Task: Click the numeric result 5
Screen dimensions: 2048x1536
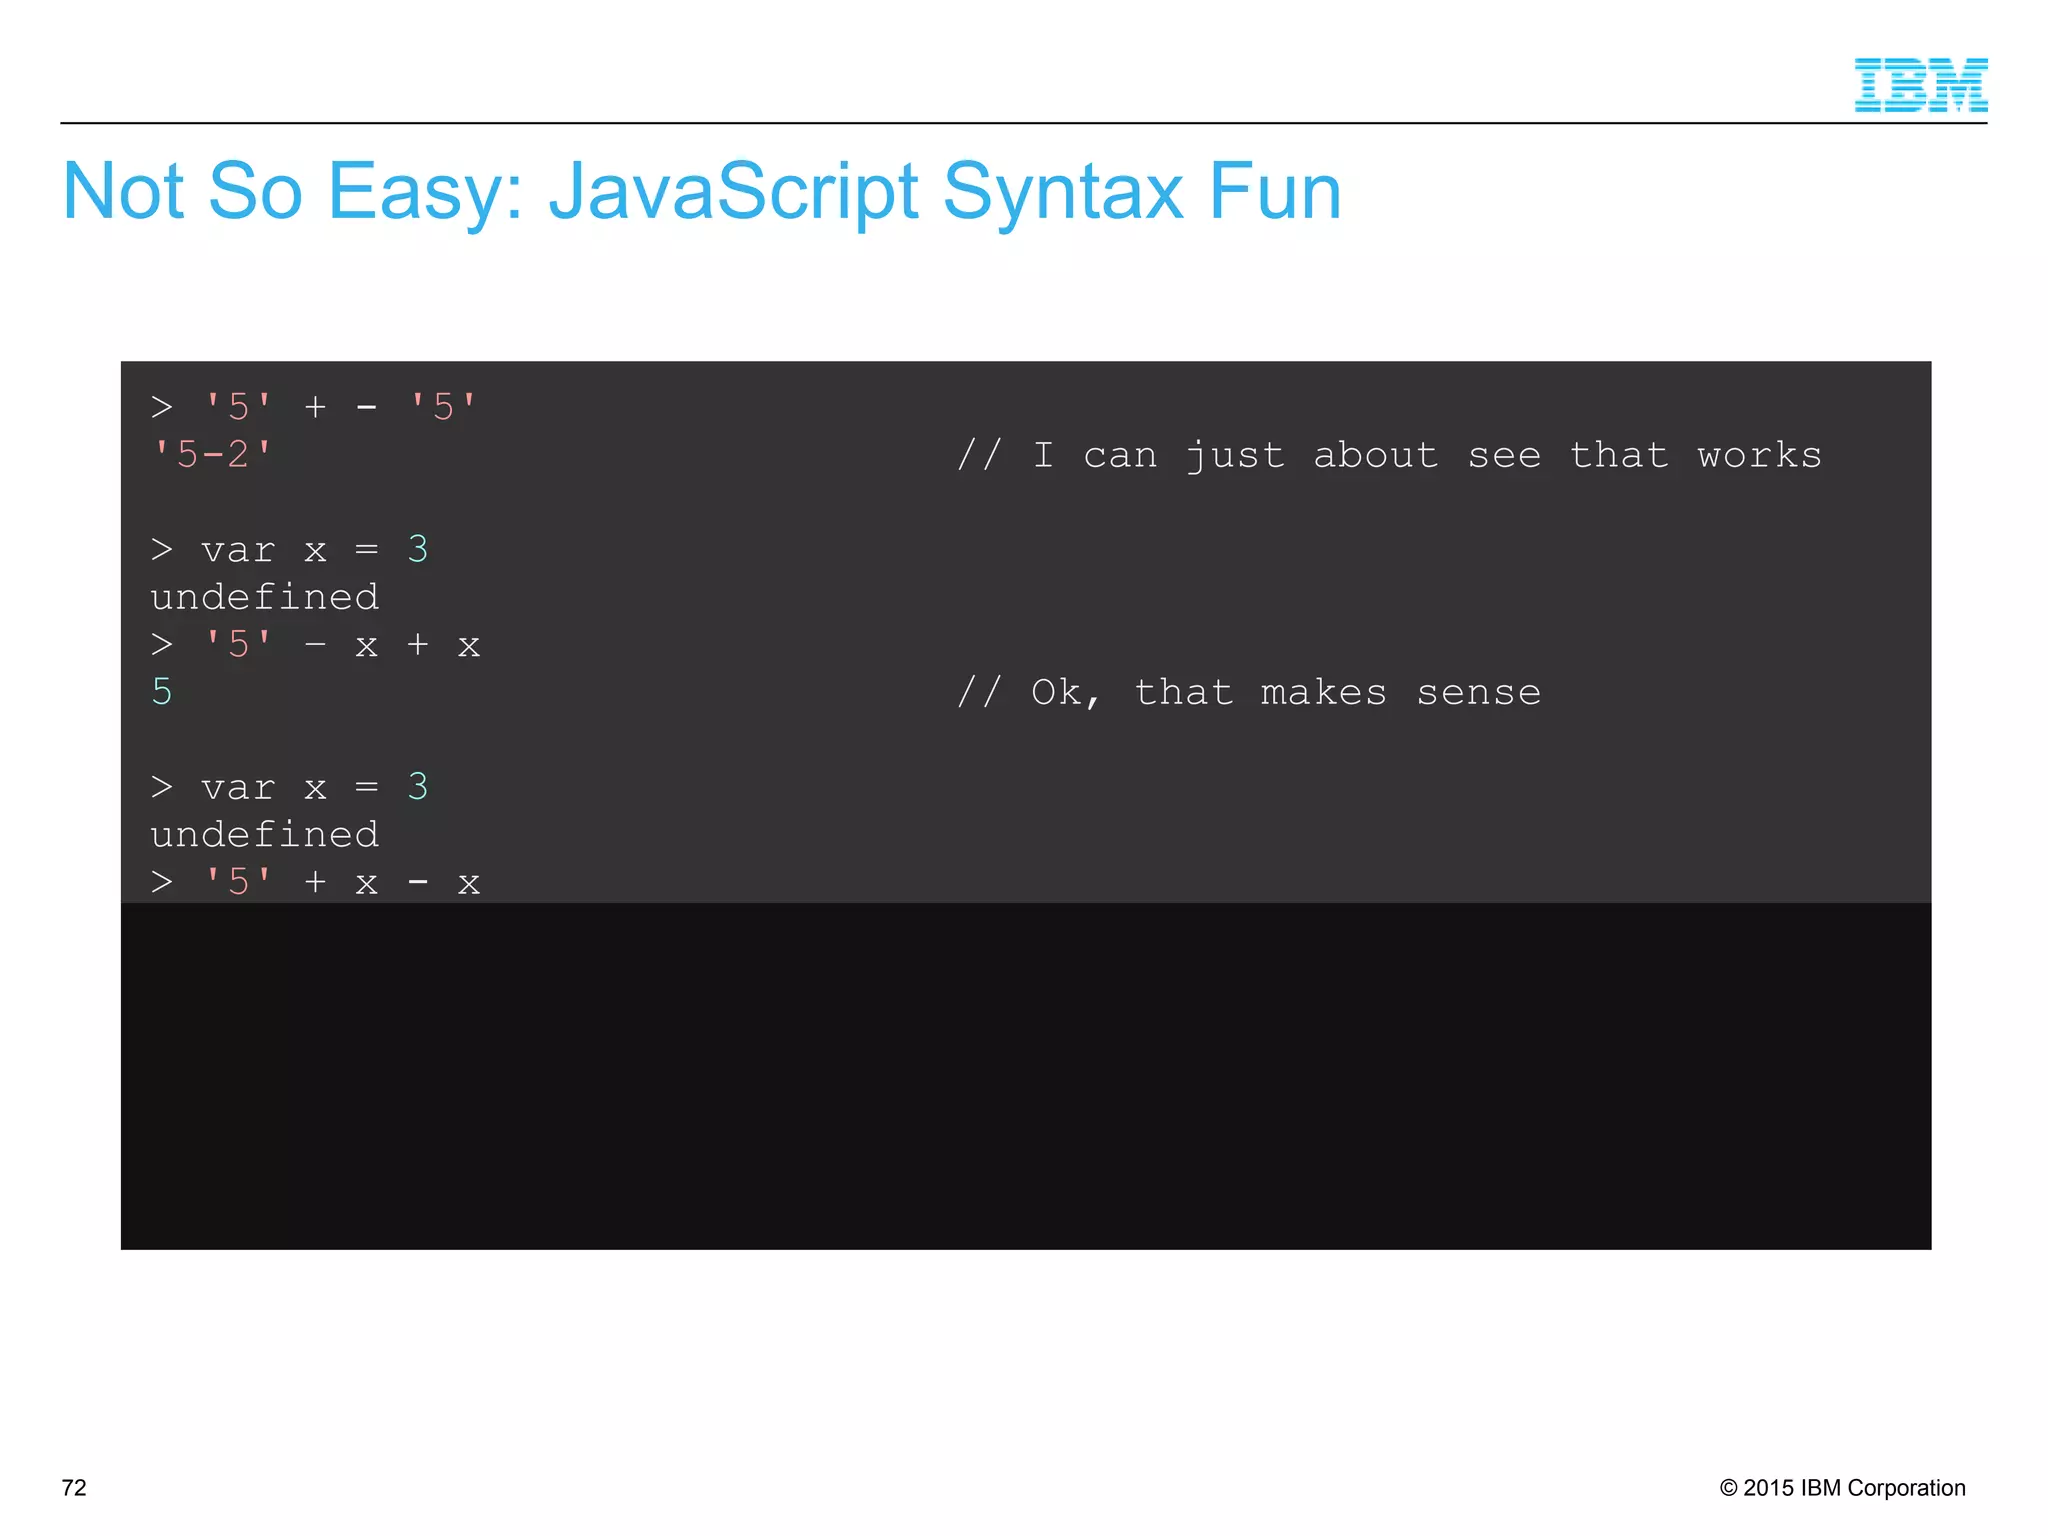Action: 162,692
